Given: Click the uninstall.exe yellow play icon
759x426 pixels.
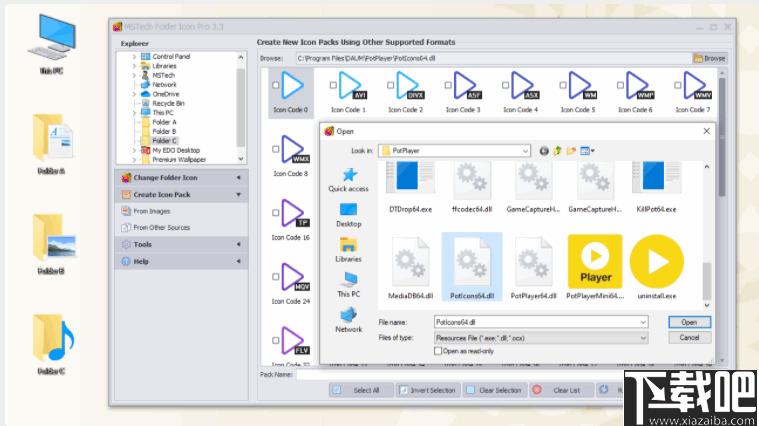Looking at the screenshot, I should (x=656, y=262).
